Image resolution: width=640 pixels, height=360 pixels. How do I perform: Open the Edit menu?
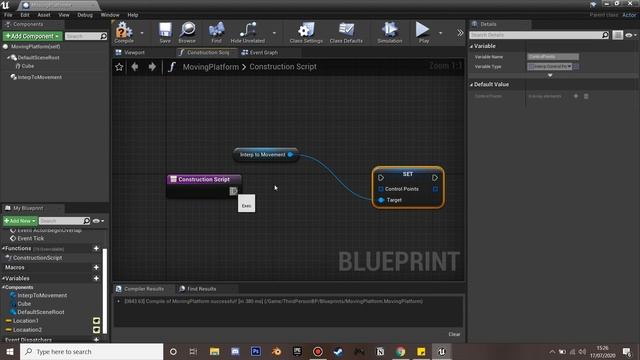[x=25, y=15]
